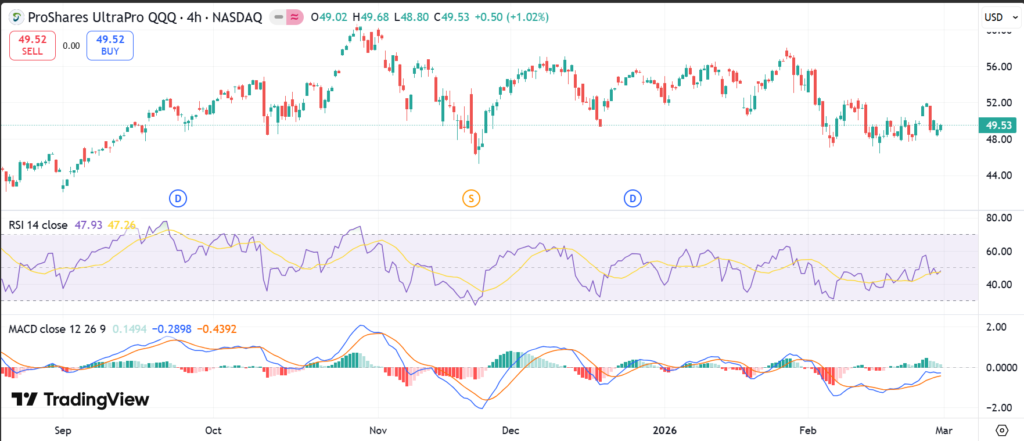The width and height of the screenshot is (1024, 441).
Task: Open chart settings gear in bottom-right corner
Action: 1003,428
